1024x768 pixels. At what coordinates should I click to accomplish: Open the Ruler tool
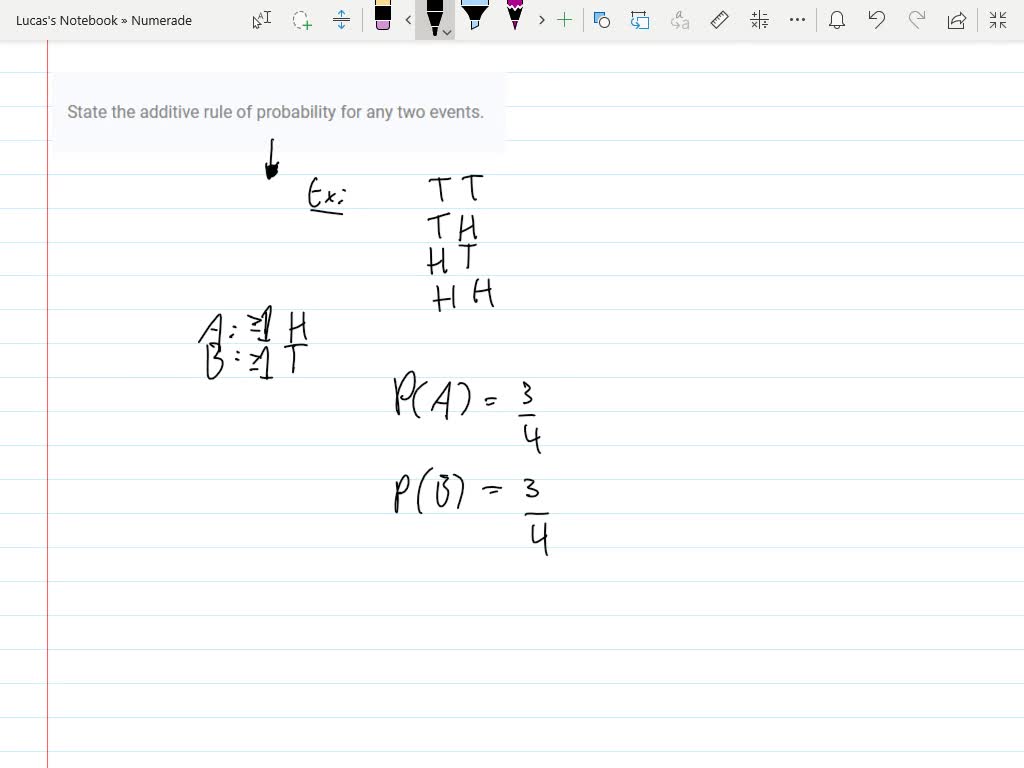point(719,20)
